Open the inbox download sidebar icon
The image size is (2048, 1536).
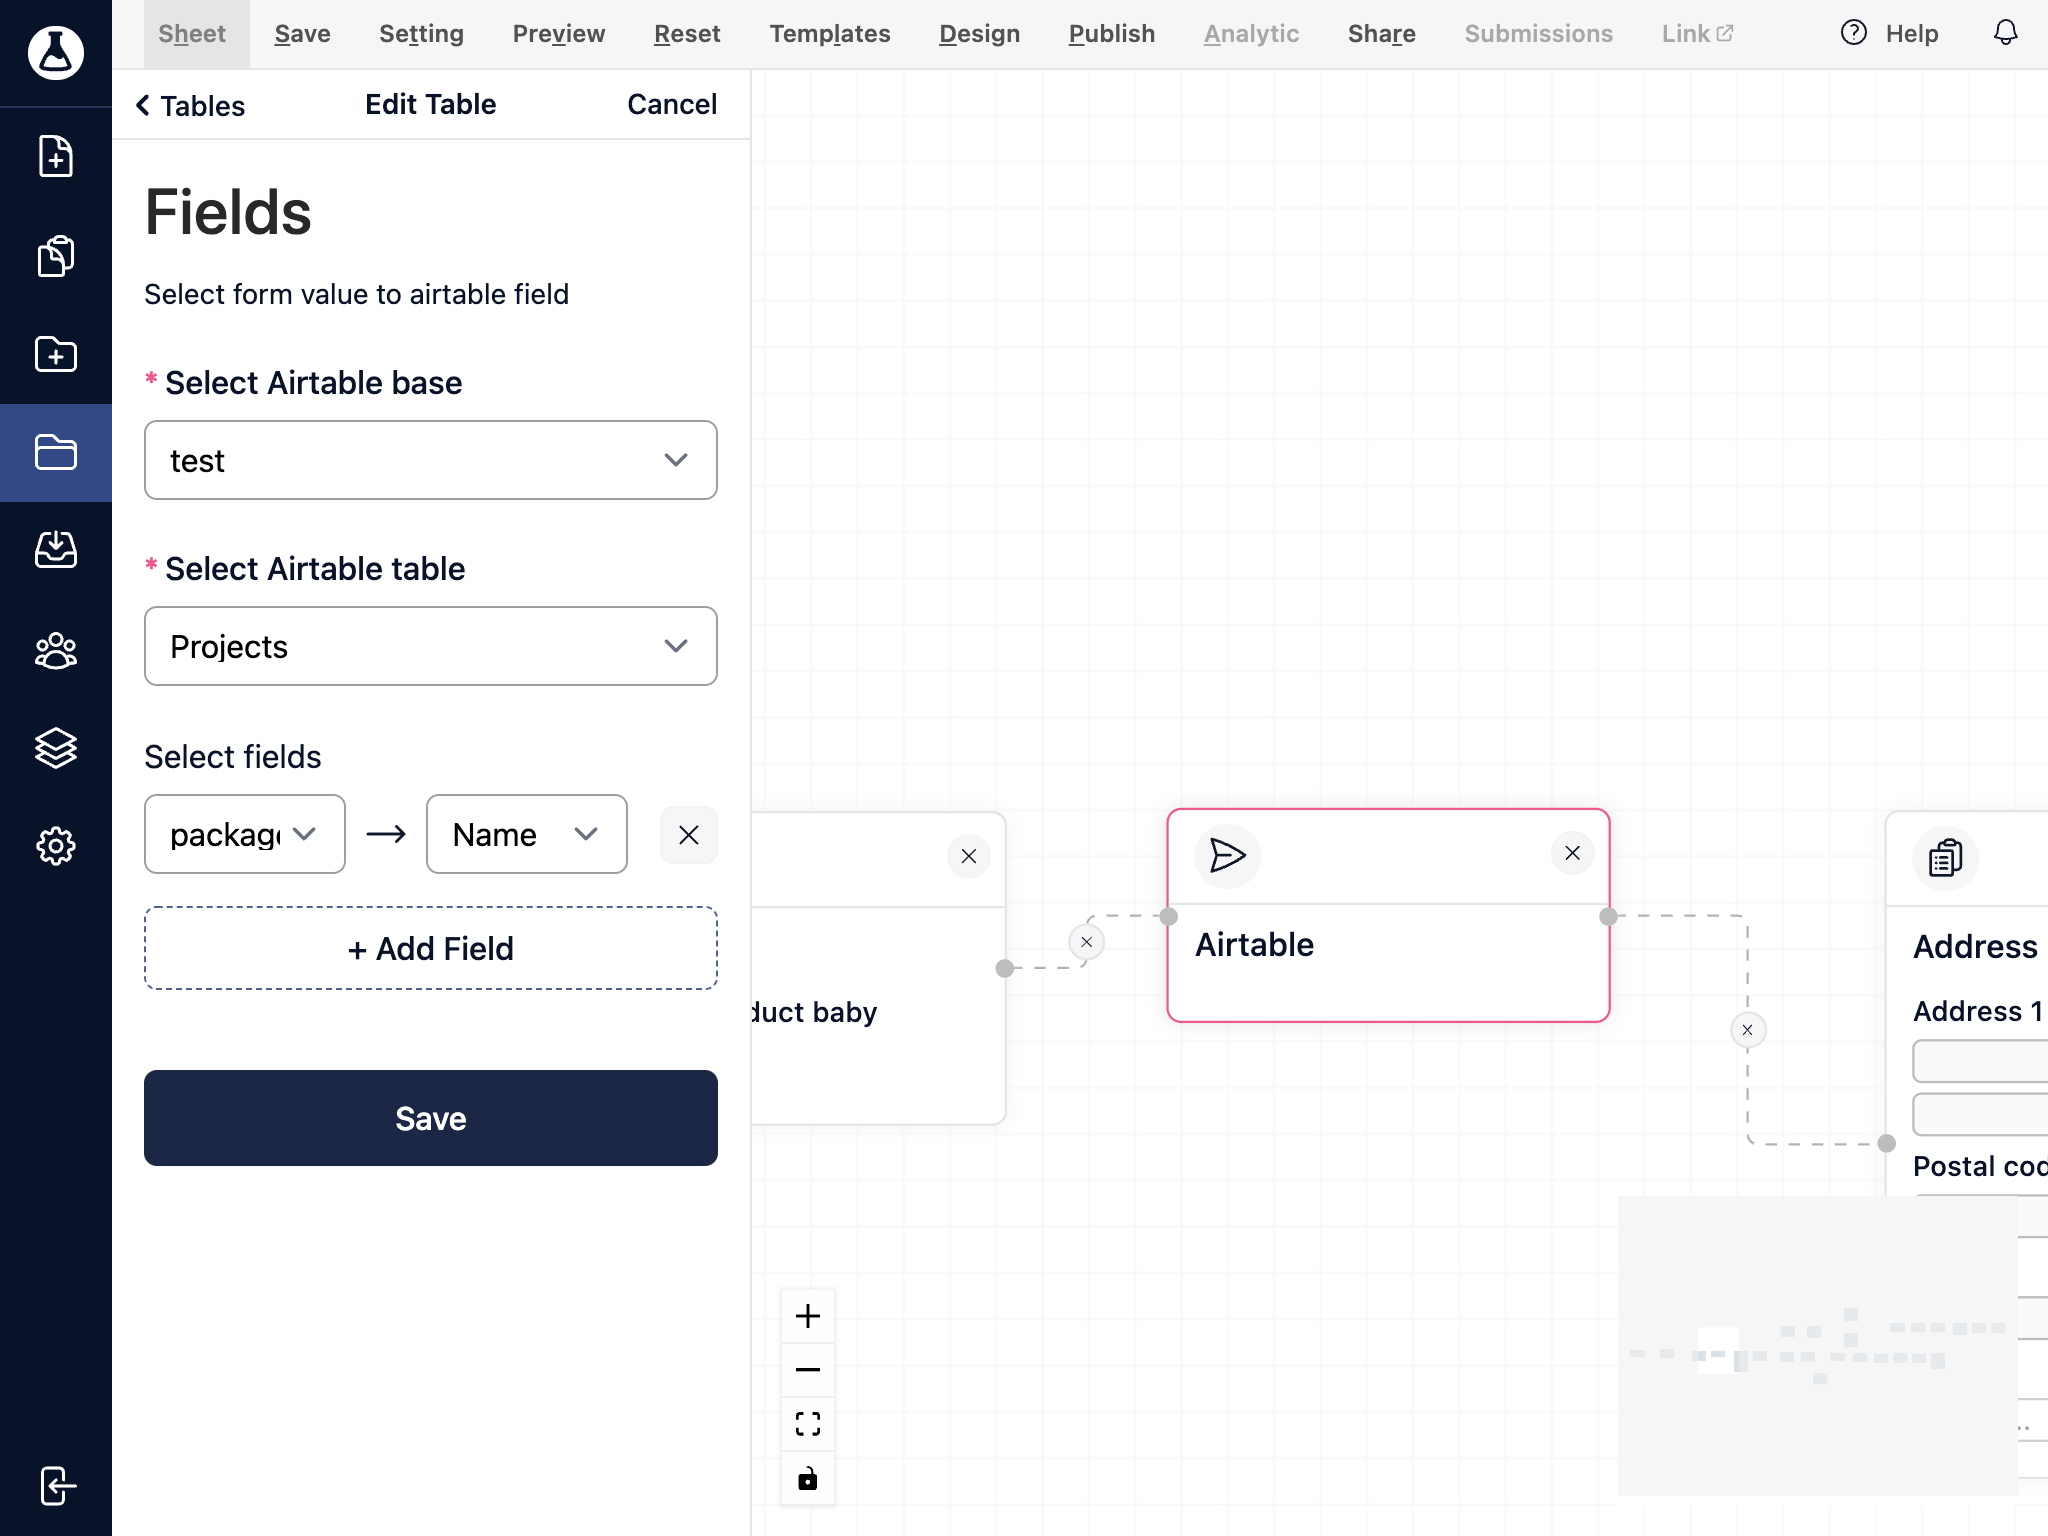[56, 549]
